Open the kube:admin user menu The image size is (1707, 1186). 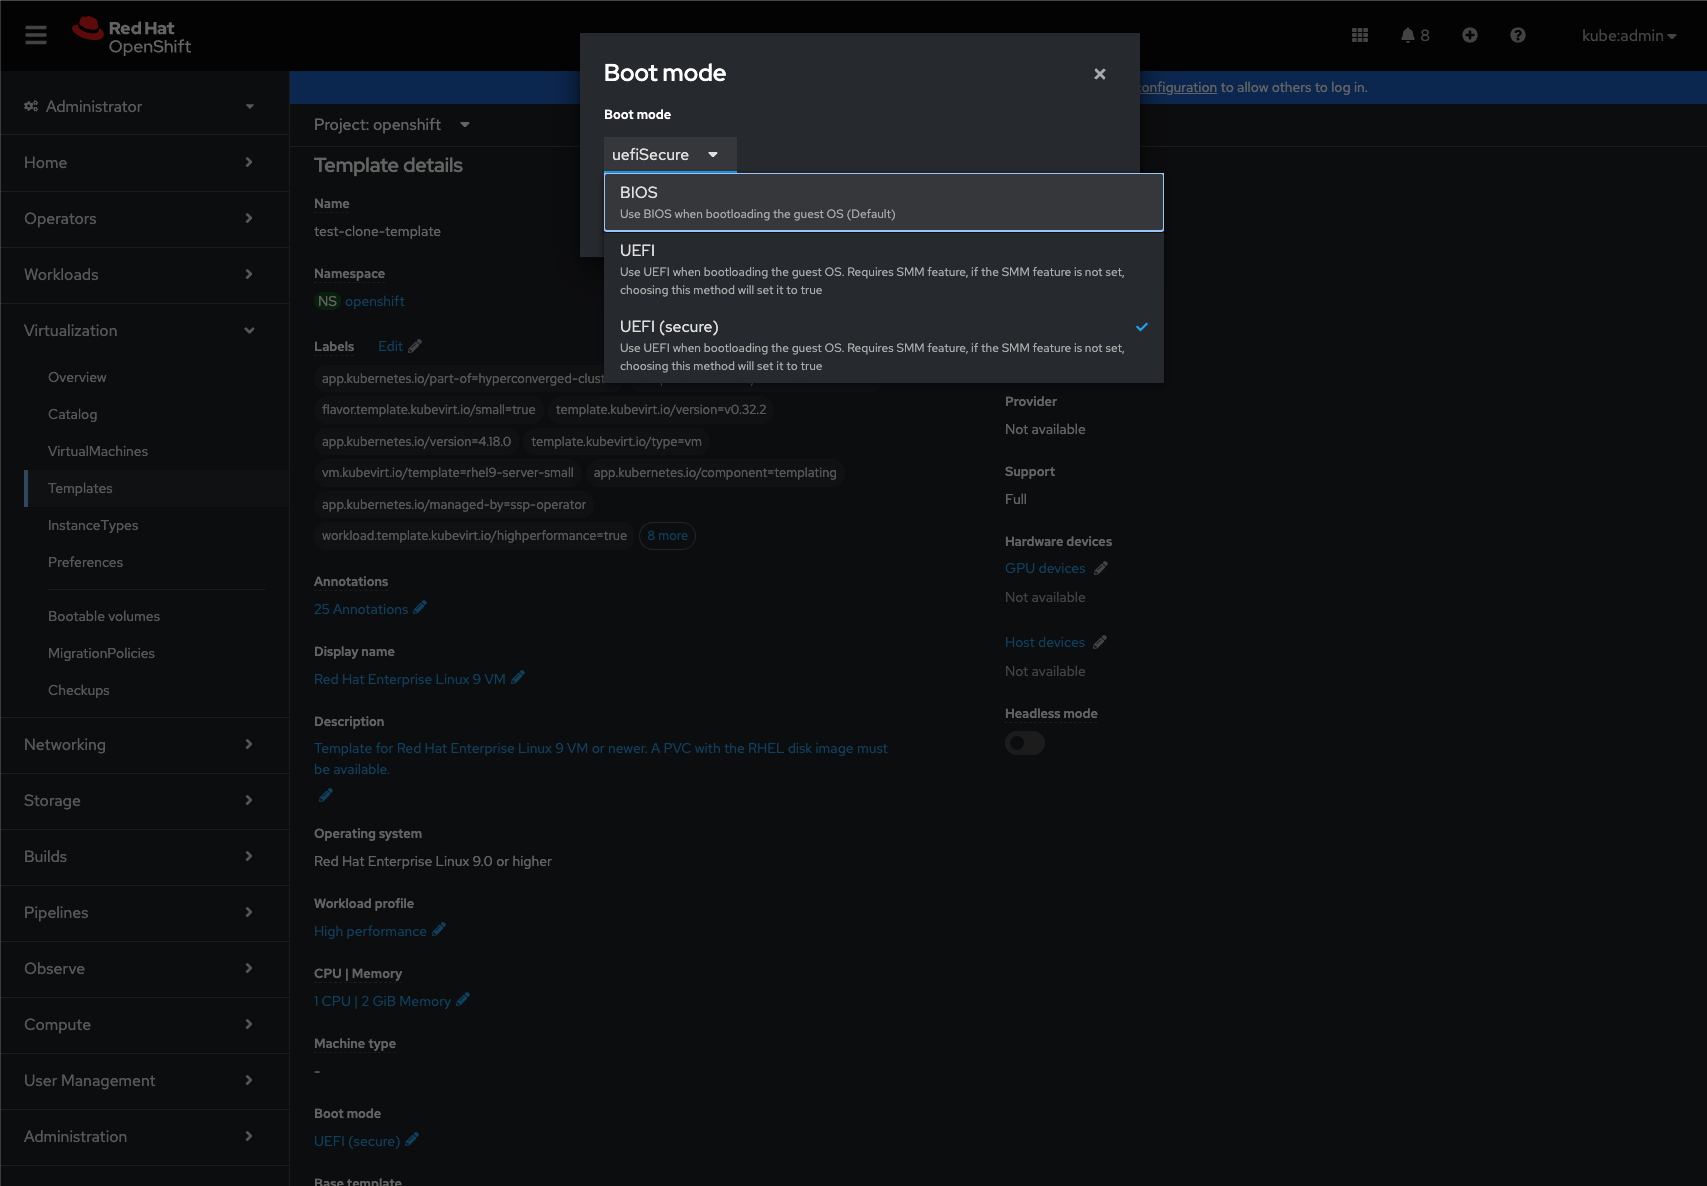pyautogui.click(x=1629, y=36)
